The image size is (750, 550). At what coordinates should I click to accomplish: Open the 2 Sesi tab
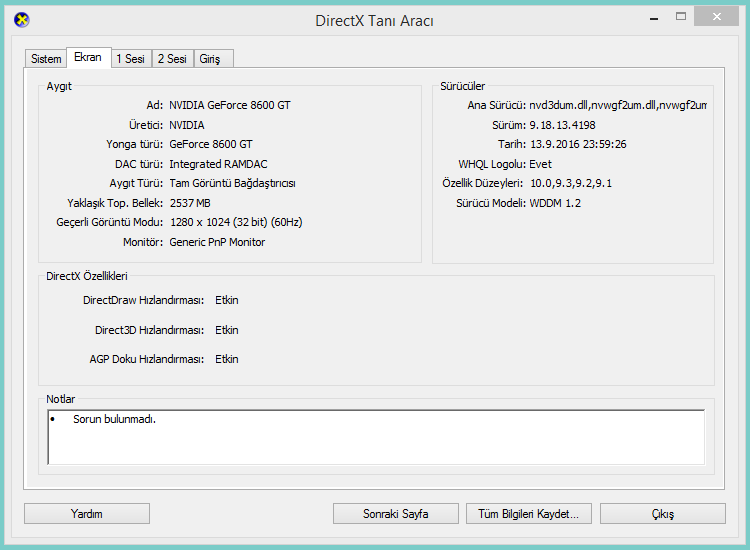(x=173, y=59)
